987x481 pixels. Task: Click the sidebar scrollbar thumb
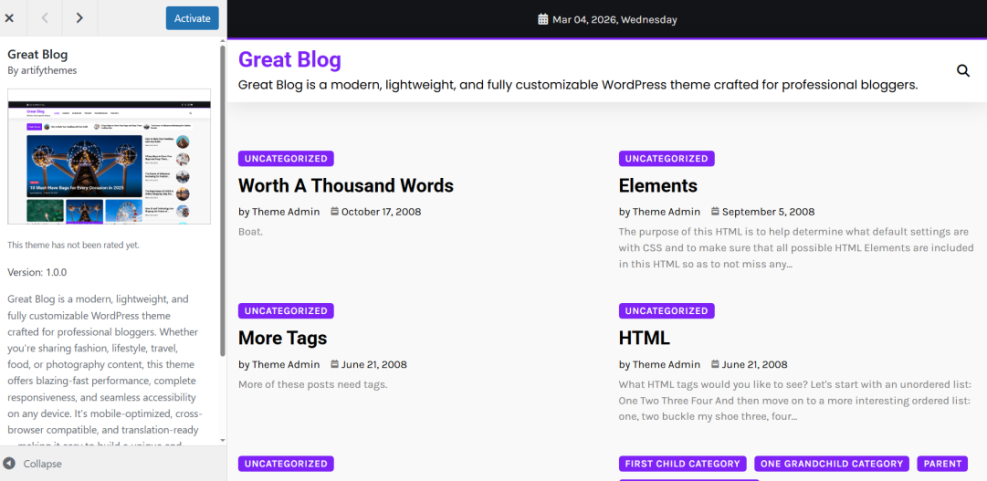click(x=222, y=200)
